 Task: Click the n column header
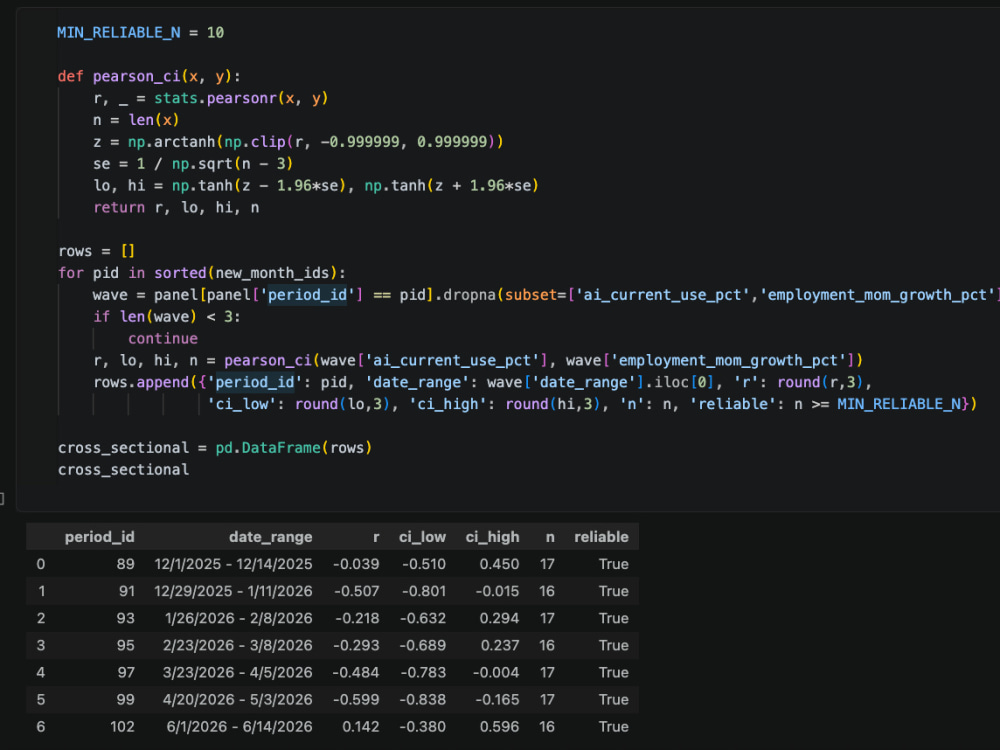550,537
